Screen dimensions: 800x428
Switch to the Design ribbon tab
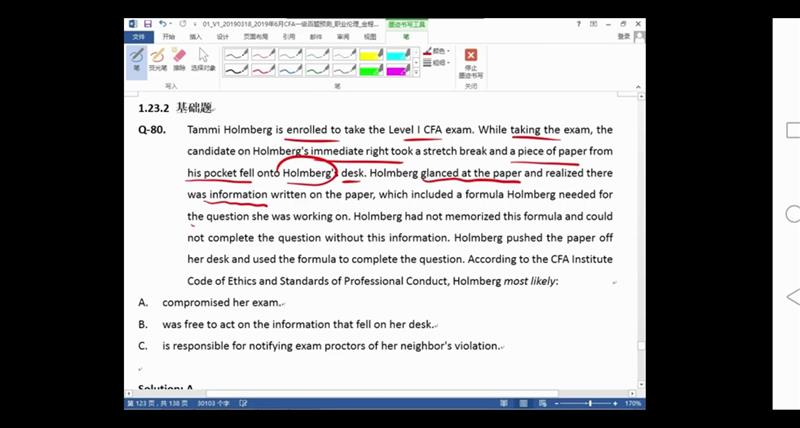(x=222, y=37)
